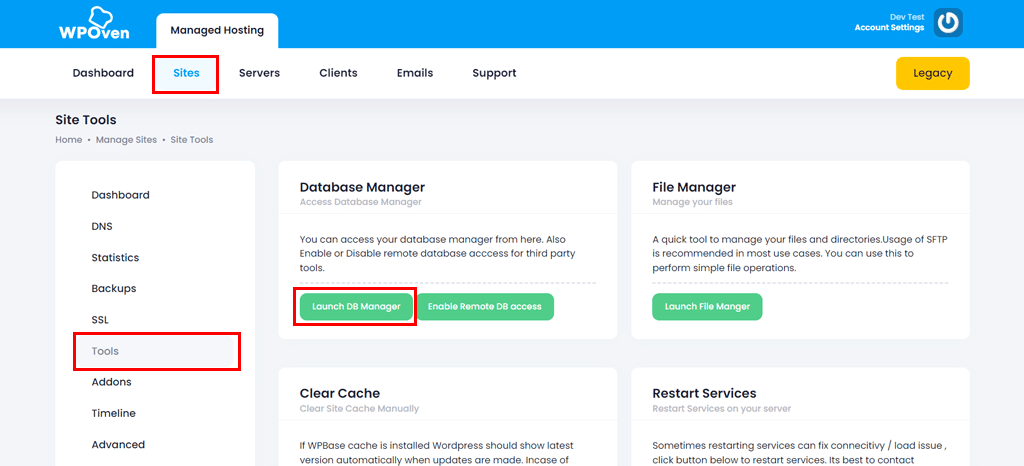This screenshot has width=1024, height=466.
Task: Launch File Manager
Action: tap(707, 307)
